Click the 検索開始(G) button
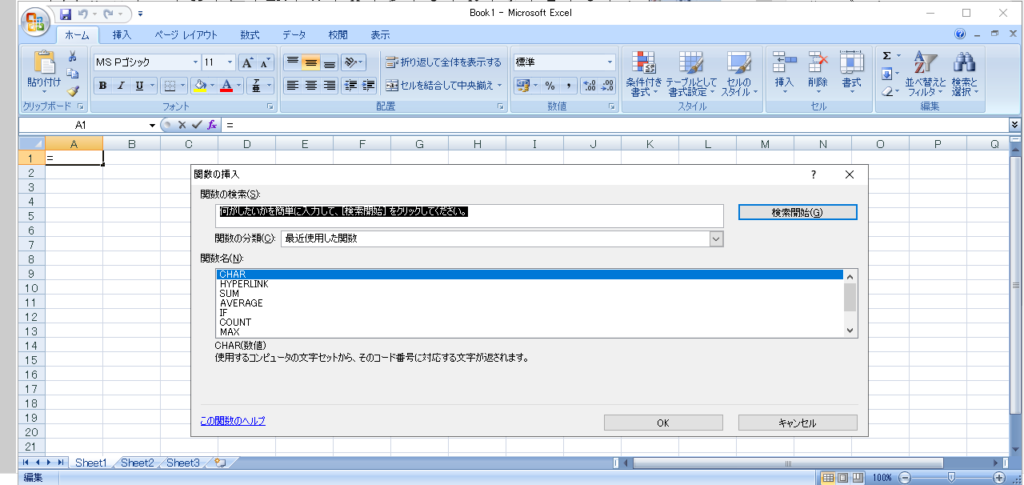This screenshot has width=1024, height=485. click(797, 212)
